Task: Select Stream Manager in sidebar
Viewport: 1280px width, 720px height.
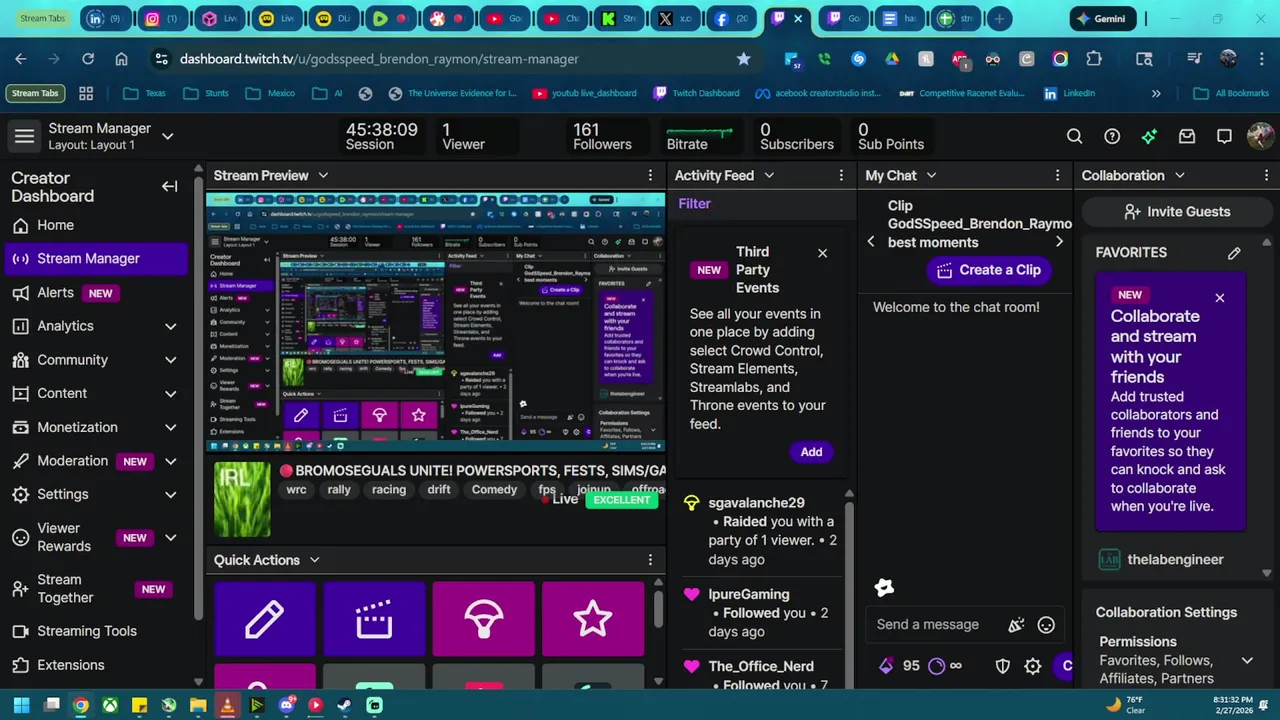Action: [x=95, y=259]
